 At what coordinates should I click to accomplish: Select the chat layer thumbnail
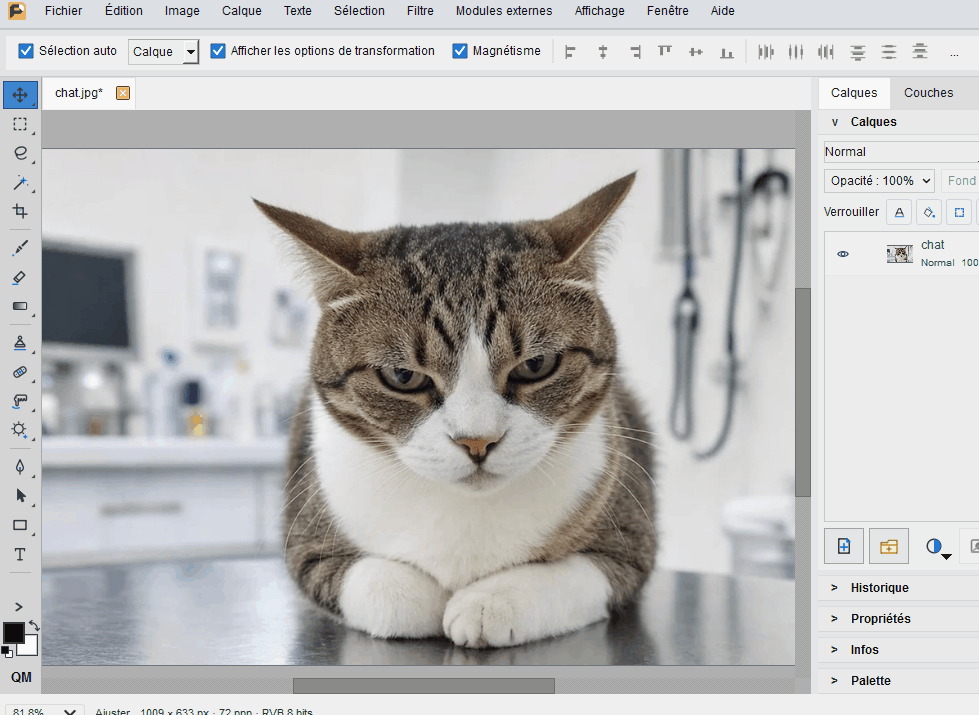coord(900,254)
